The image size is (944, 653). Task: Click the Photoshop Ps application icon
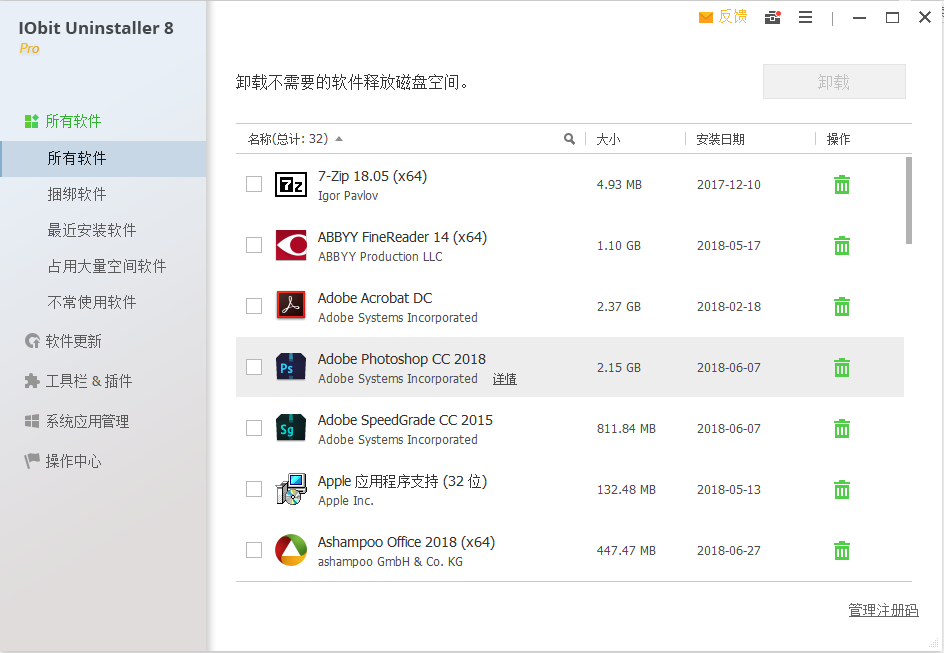tap(291, 367)
